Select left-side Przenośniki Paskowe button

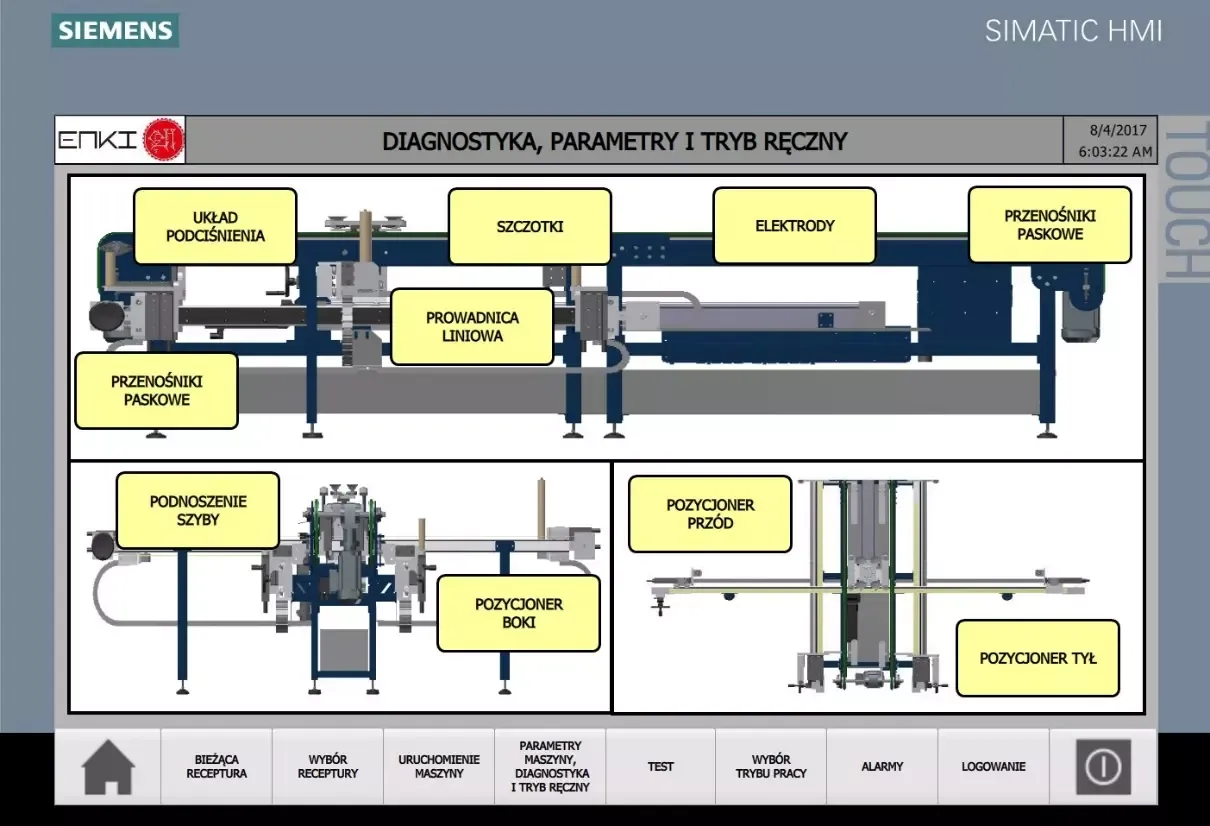[157, 390]
